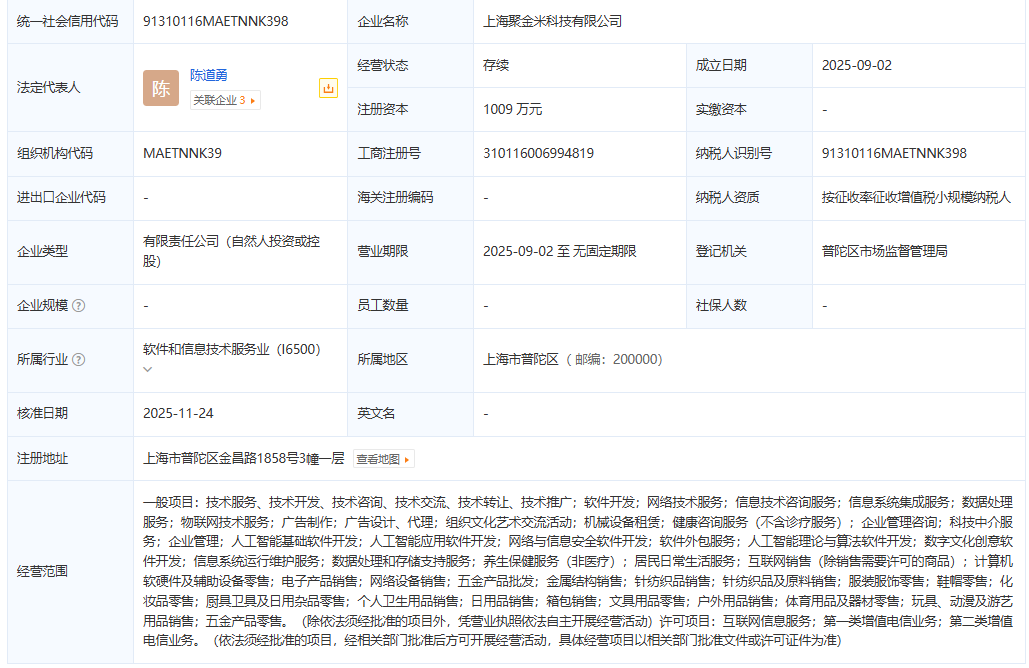Click the approval date 2025-11-24
Viewport: 1029px width, 668px height.
pos(178,412)
